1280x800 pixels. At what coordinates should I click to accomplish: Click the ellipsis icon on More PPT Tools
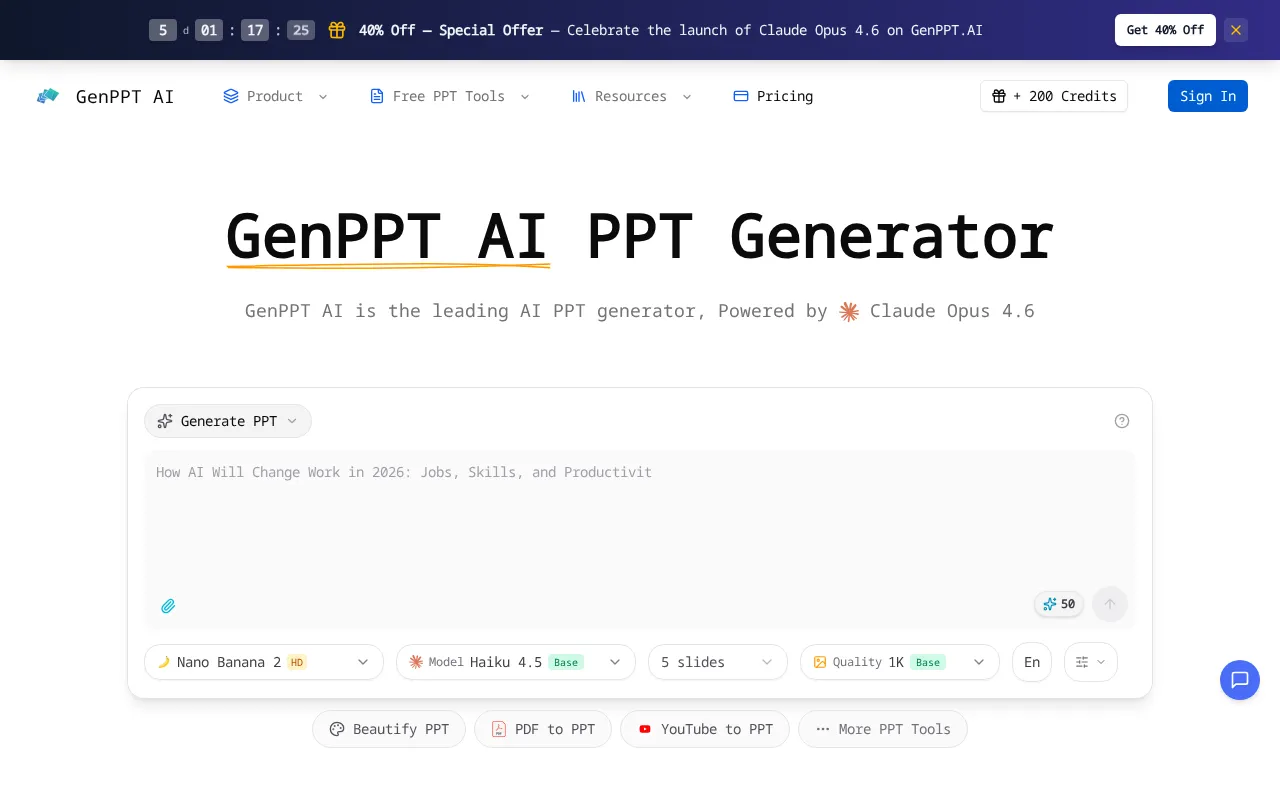823,729
